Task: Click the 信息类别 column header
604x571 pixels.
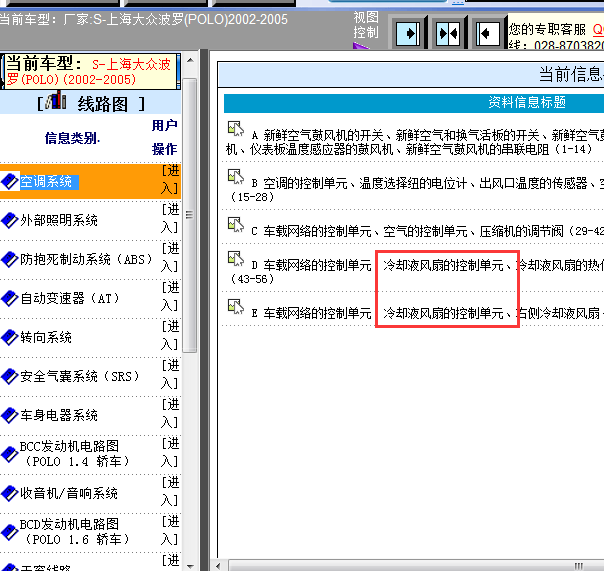Action: pyautogui.click(x=72, y=138)
